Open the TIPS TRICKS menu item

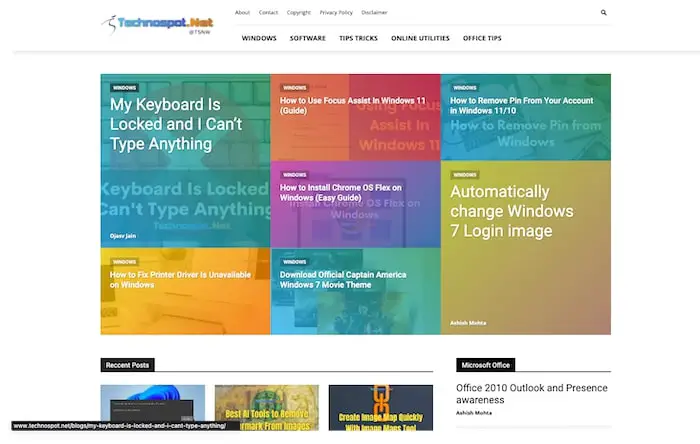pyautogui.click(x=358, y=38)
